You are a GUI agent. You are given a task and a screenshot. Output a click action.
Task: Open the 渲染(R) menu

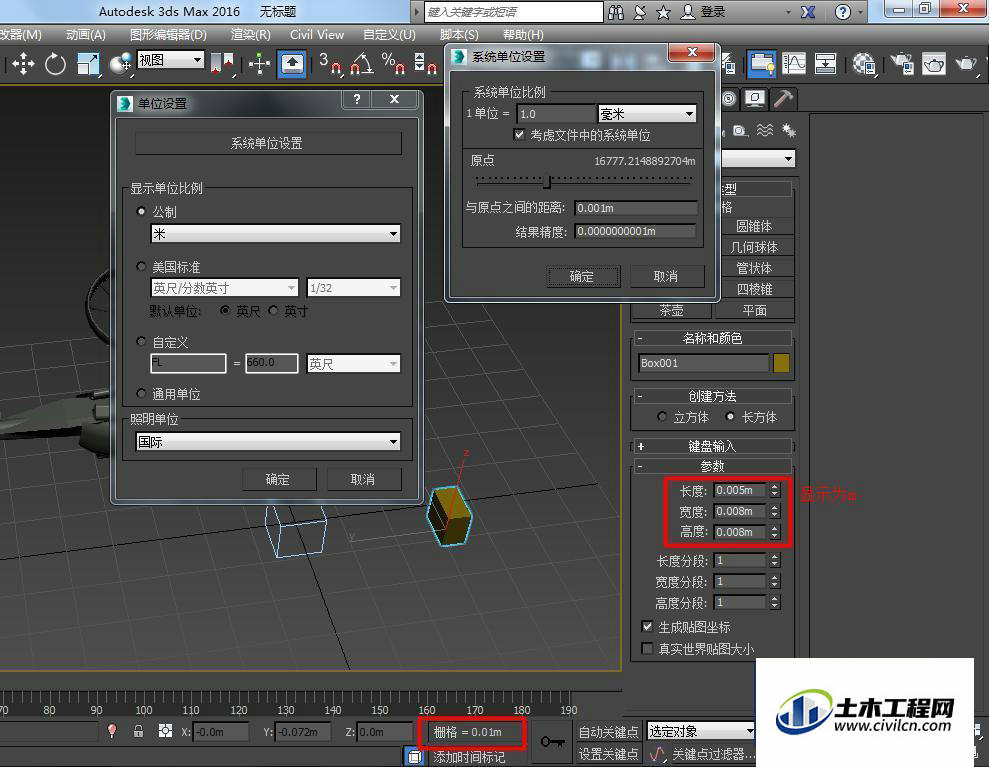pos(250,35)
